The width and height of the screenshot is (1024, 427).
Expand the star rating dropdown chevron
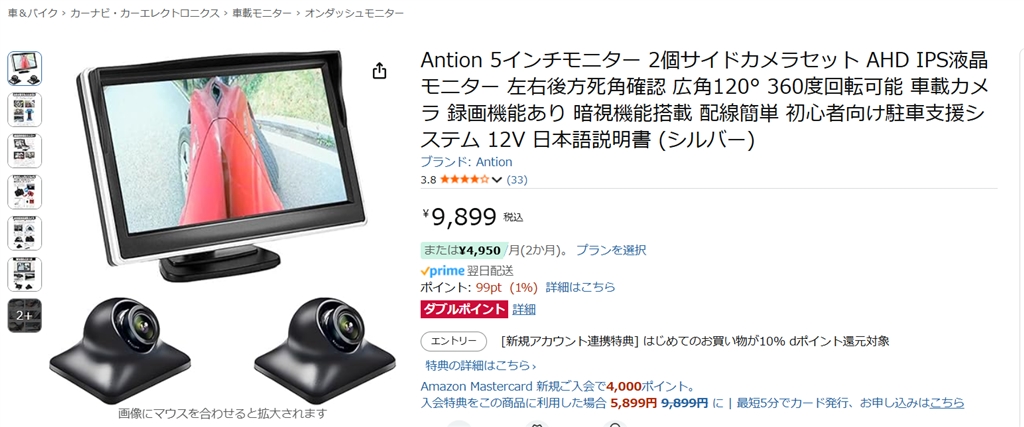coord(496,180)
